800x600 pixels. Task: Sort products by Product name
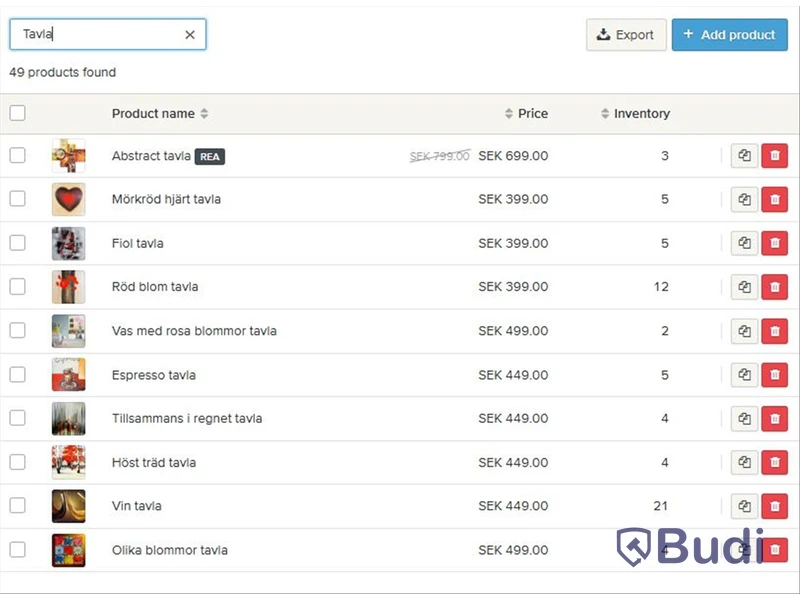click(x=160, y=113)
